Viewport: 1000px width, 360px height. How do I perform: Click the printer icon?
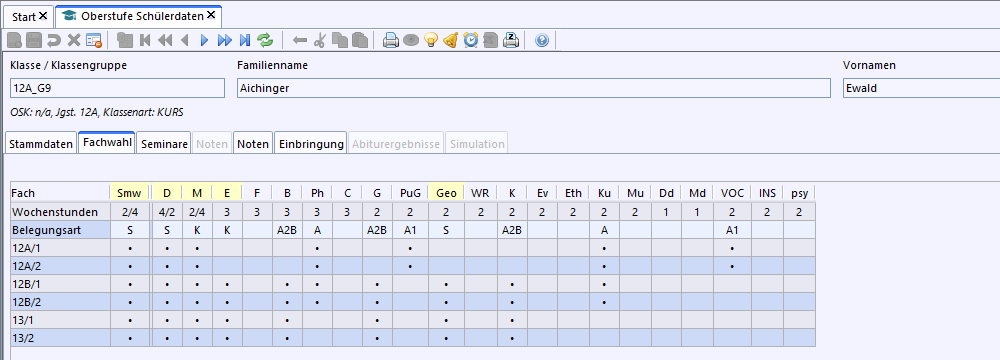391,40
